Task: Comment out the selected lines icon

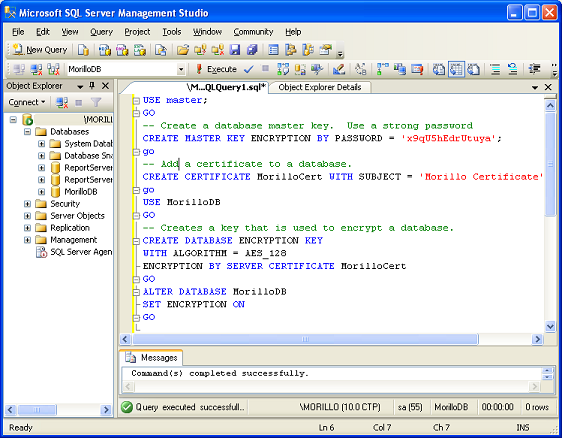Action: 495,69
